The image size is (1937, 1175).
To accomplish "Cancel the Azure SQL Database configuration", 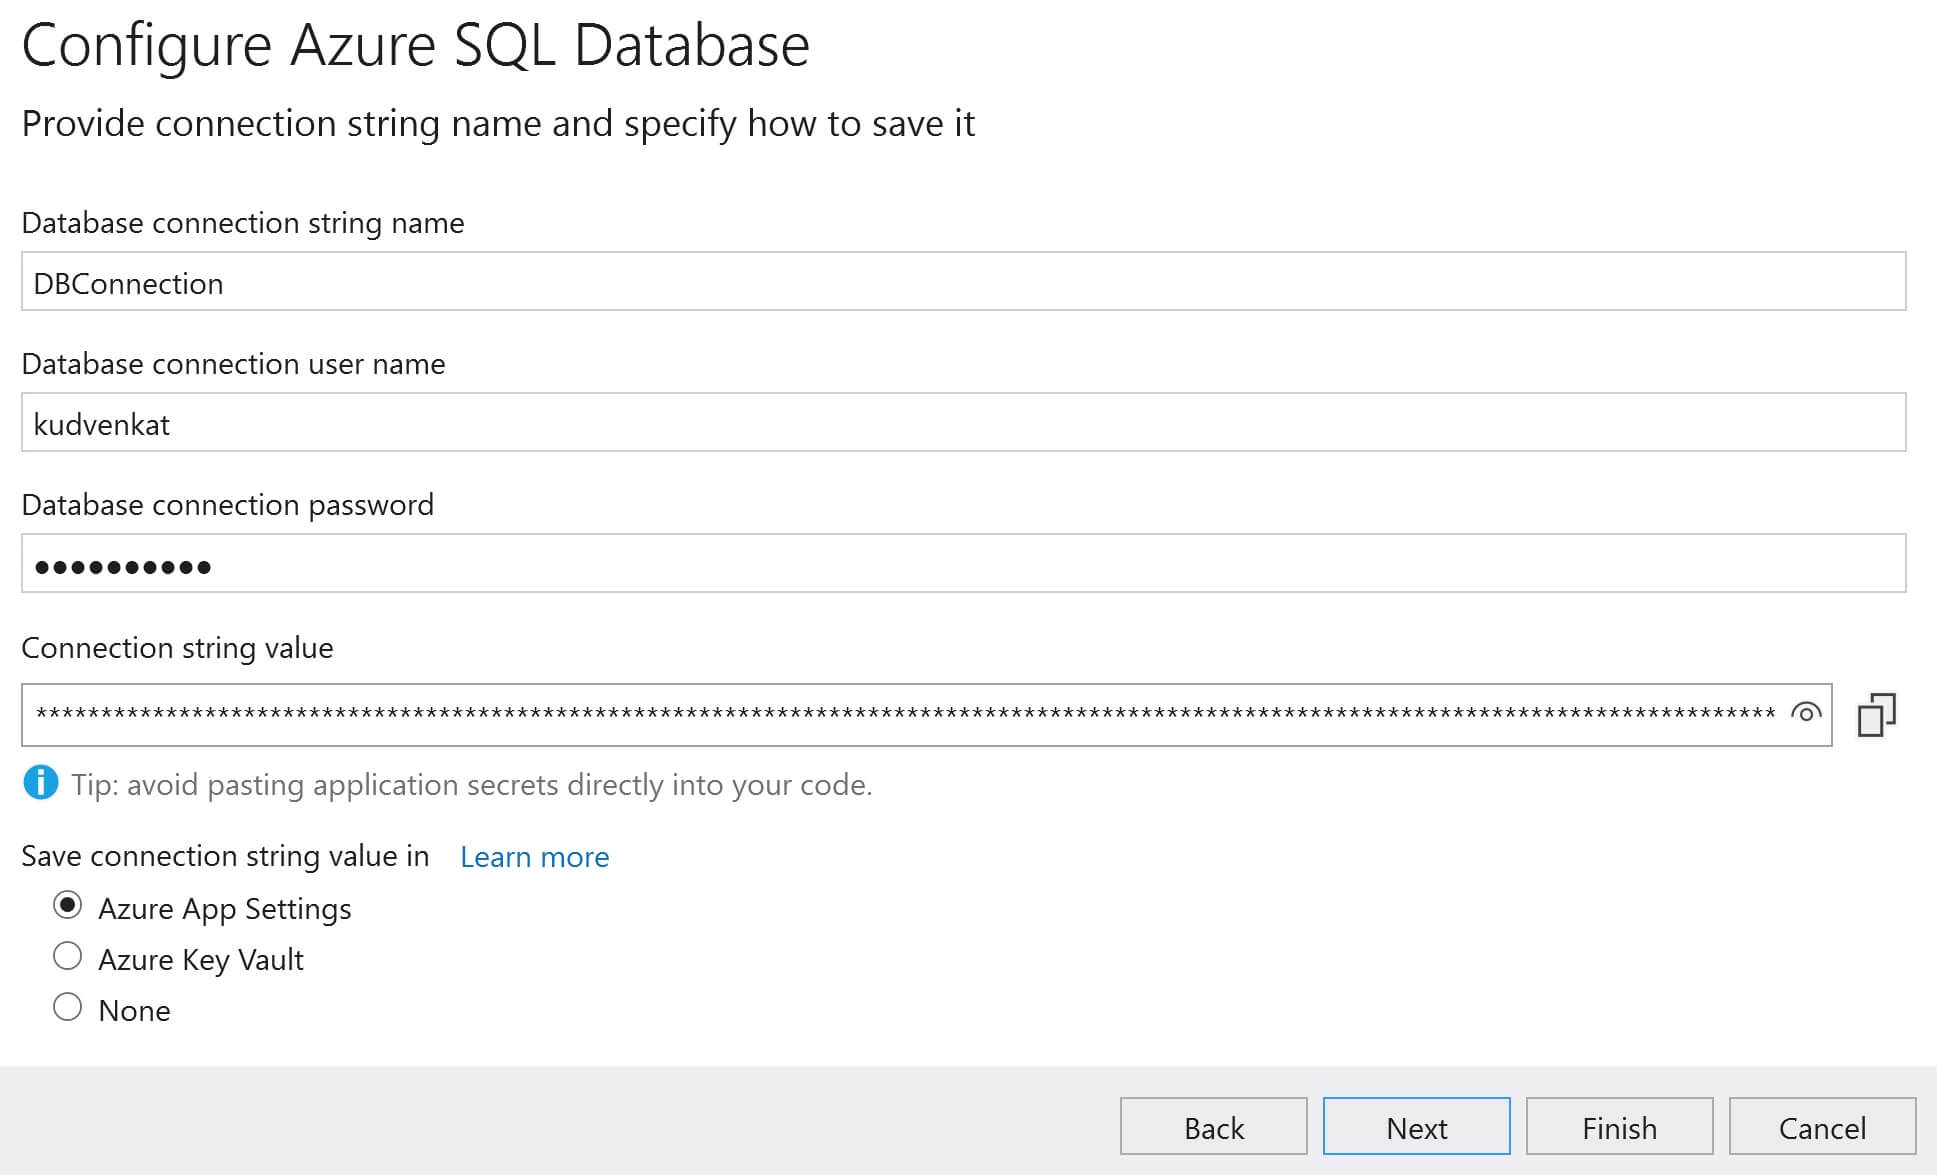I will [1822, 1127].
